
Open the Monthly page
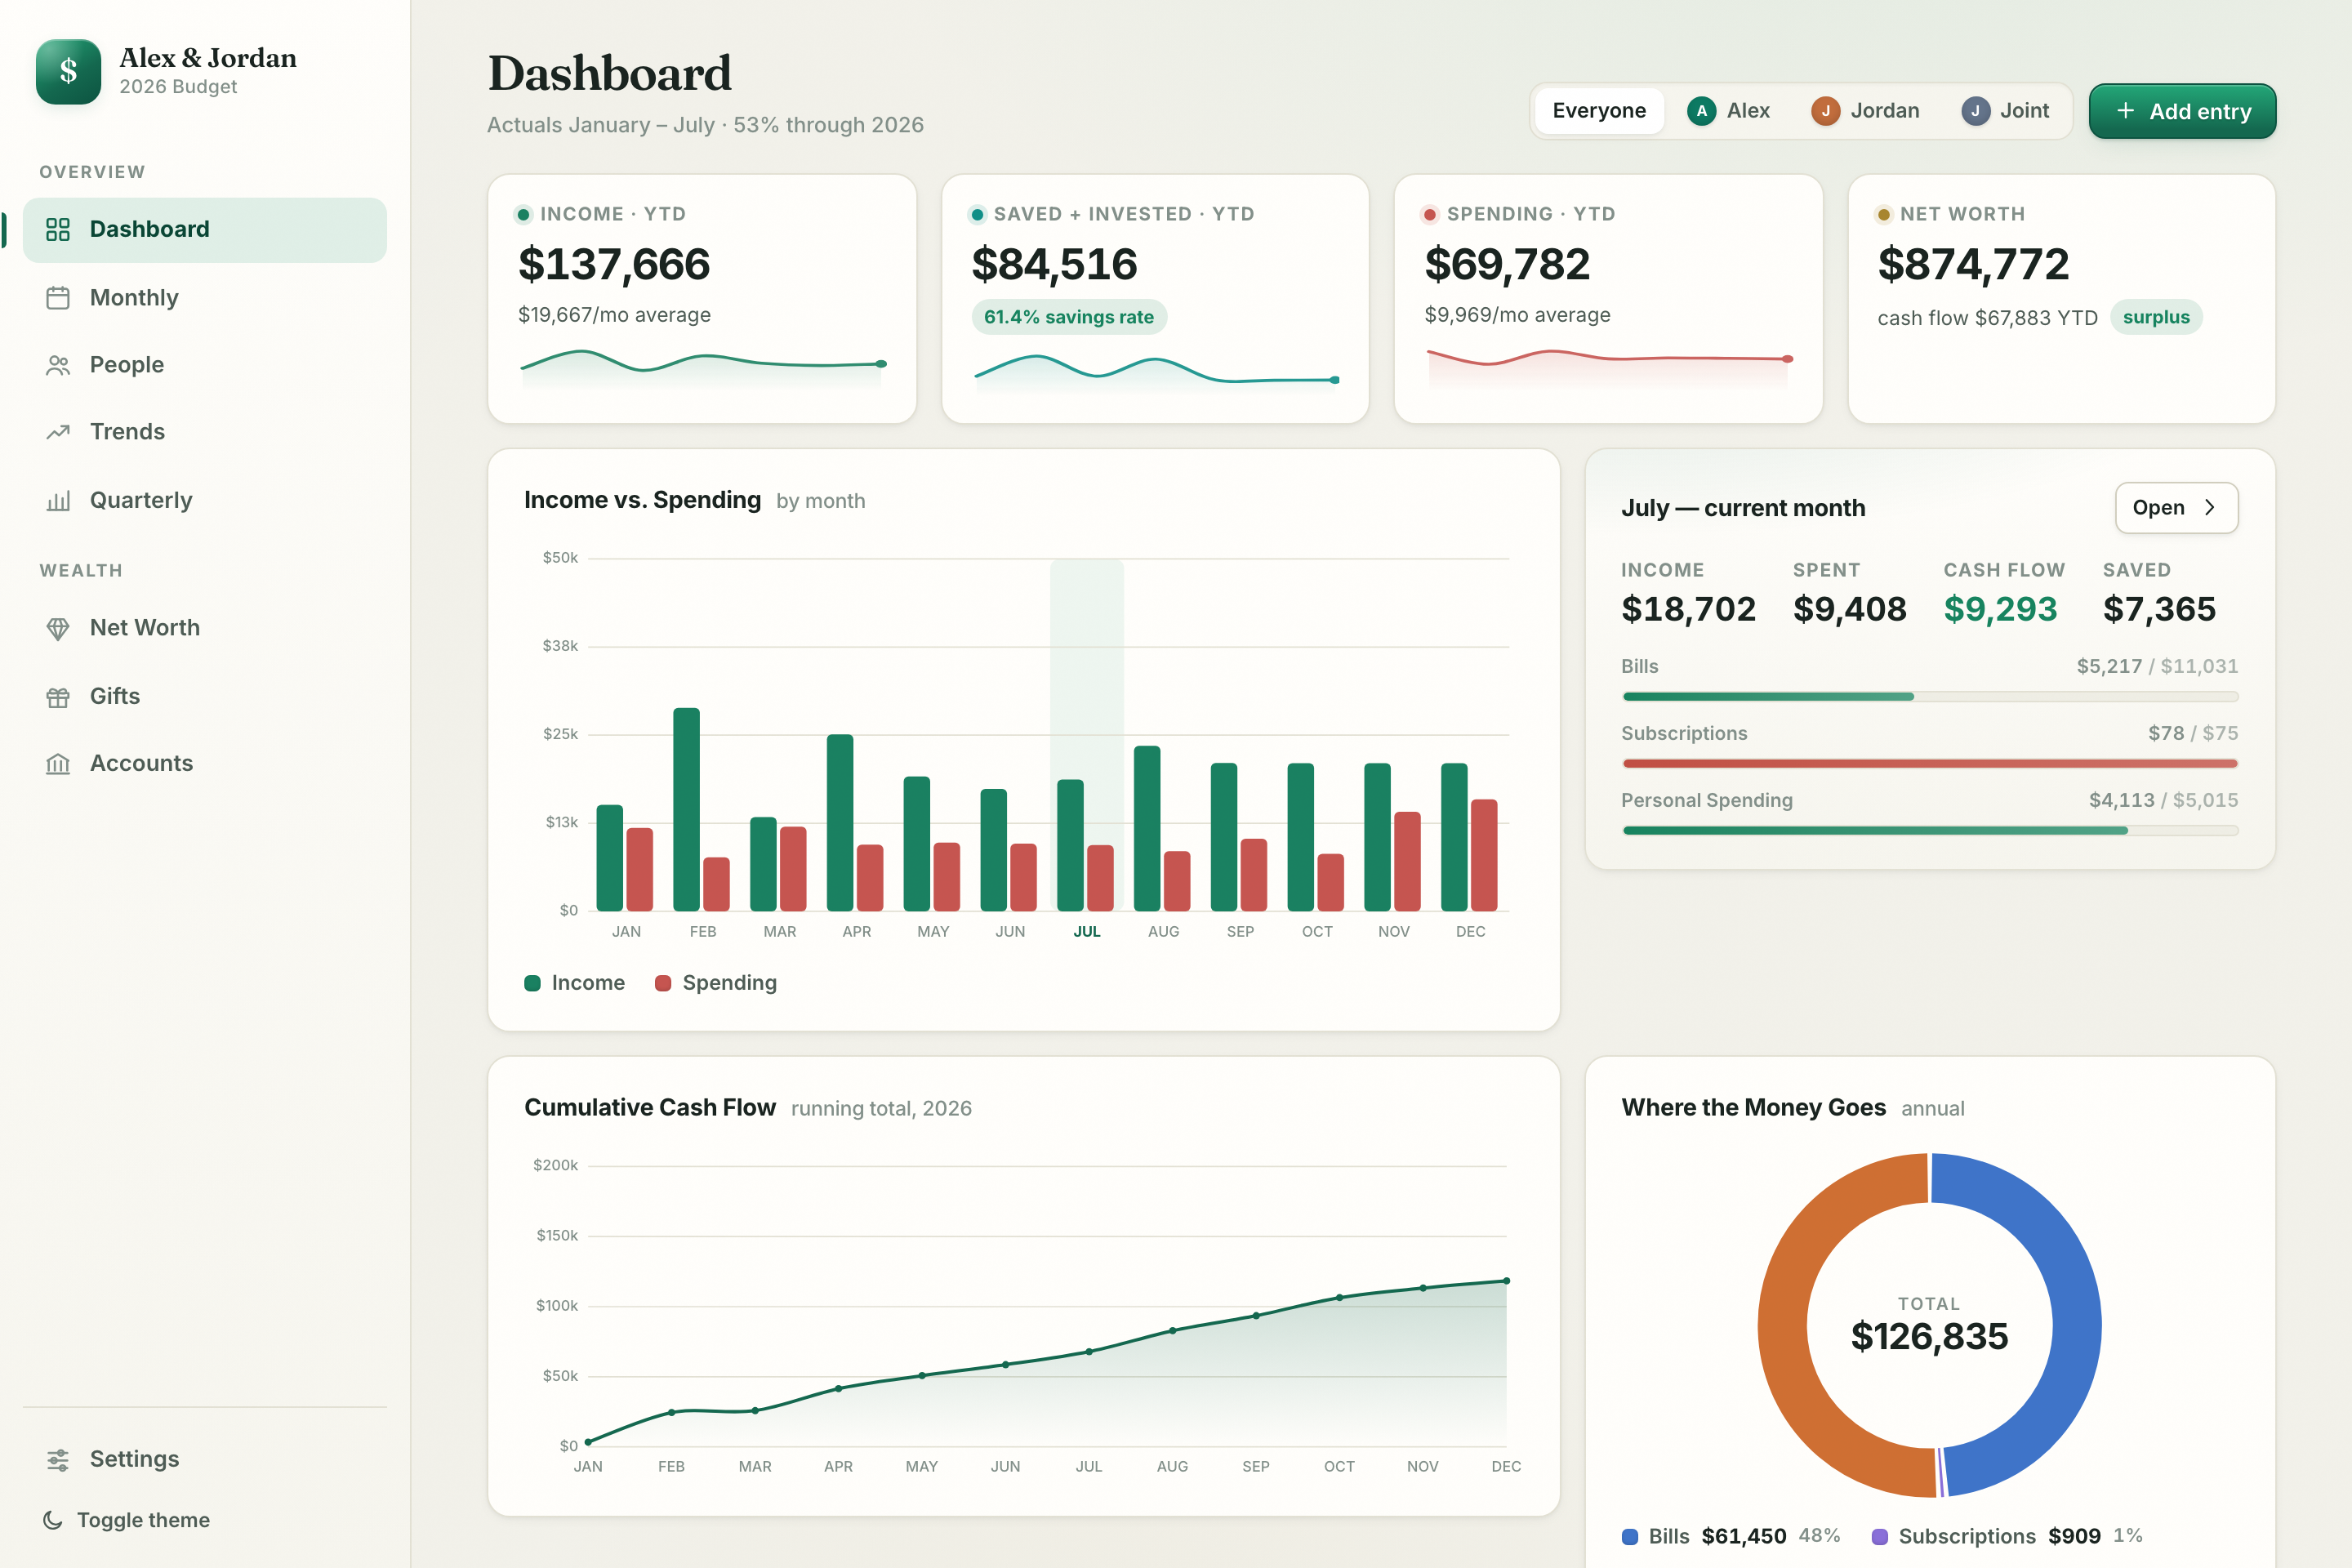(205, 298)
